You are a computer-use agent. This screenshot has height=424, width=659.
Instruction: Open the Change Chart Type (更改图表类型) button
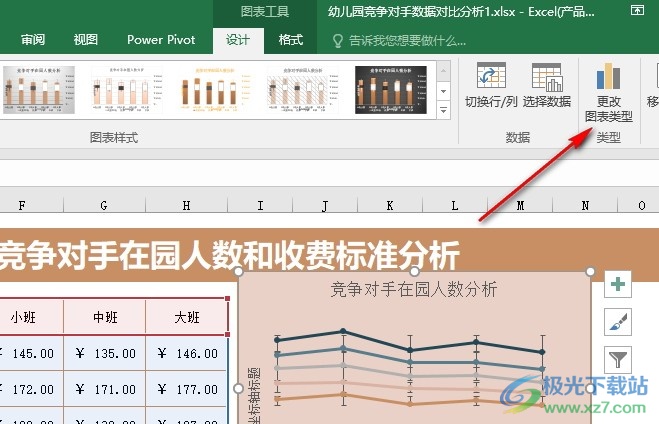609,92
